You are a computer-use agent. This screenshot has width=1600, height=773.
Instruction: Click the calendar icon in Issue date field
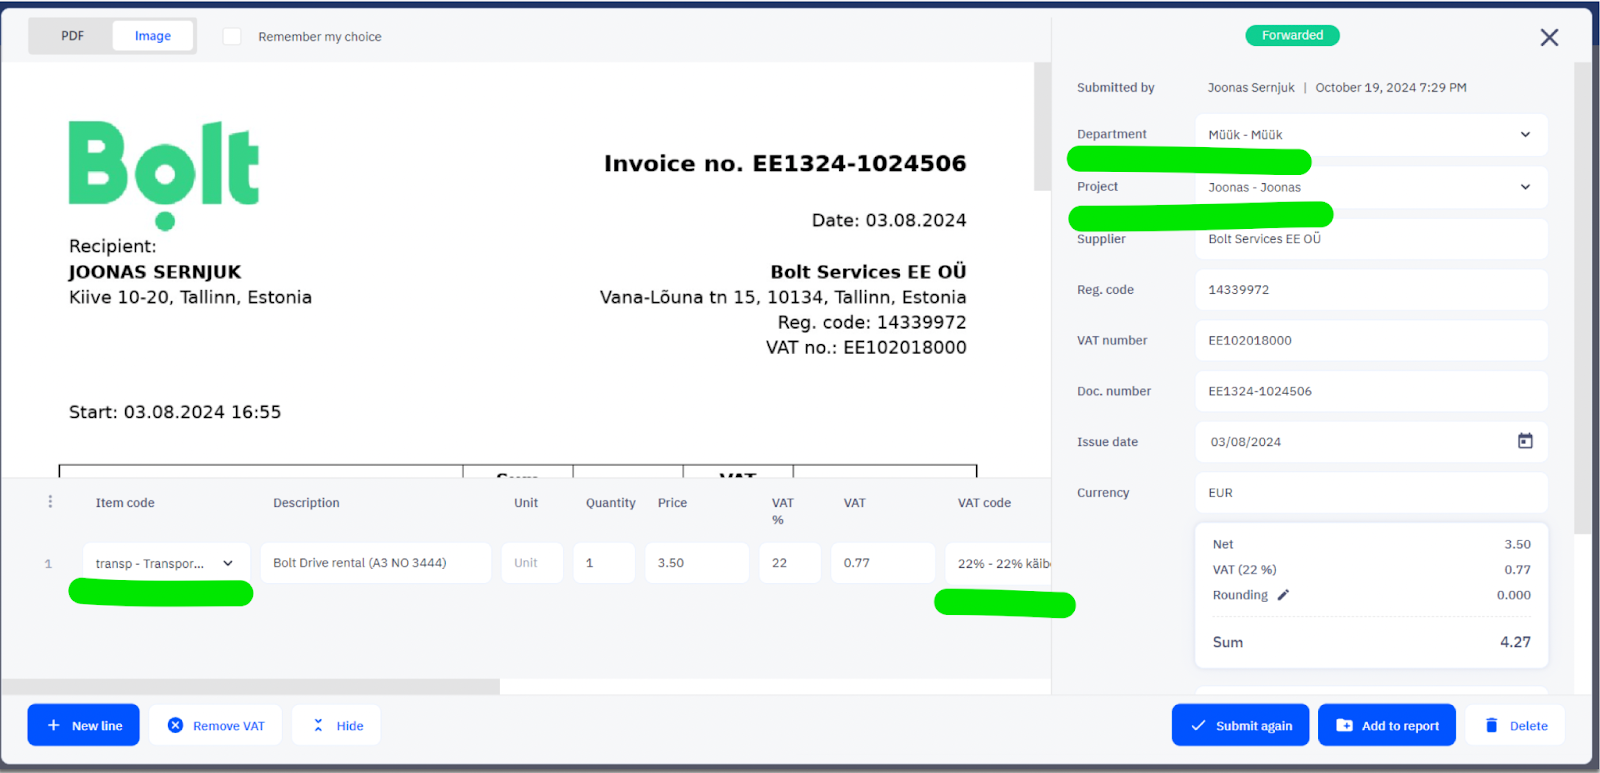(x=1524, y=441)
